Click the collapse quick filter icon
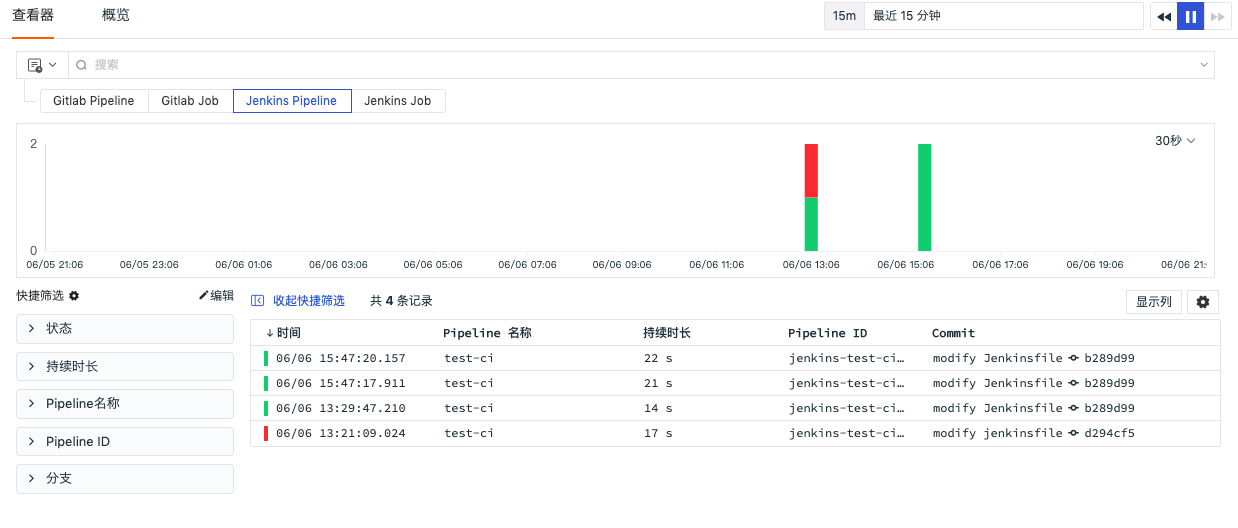1238x528 pixels. click(x=257, y=300)
